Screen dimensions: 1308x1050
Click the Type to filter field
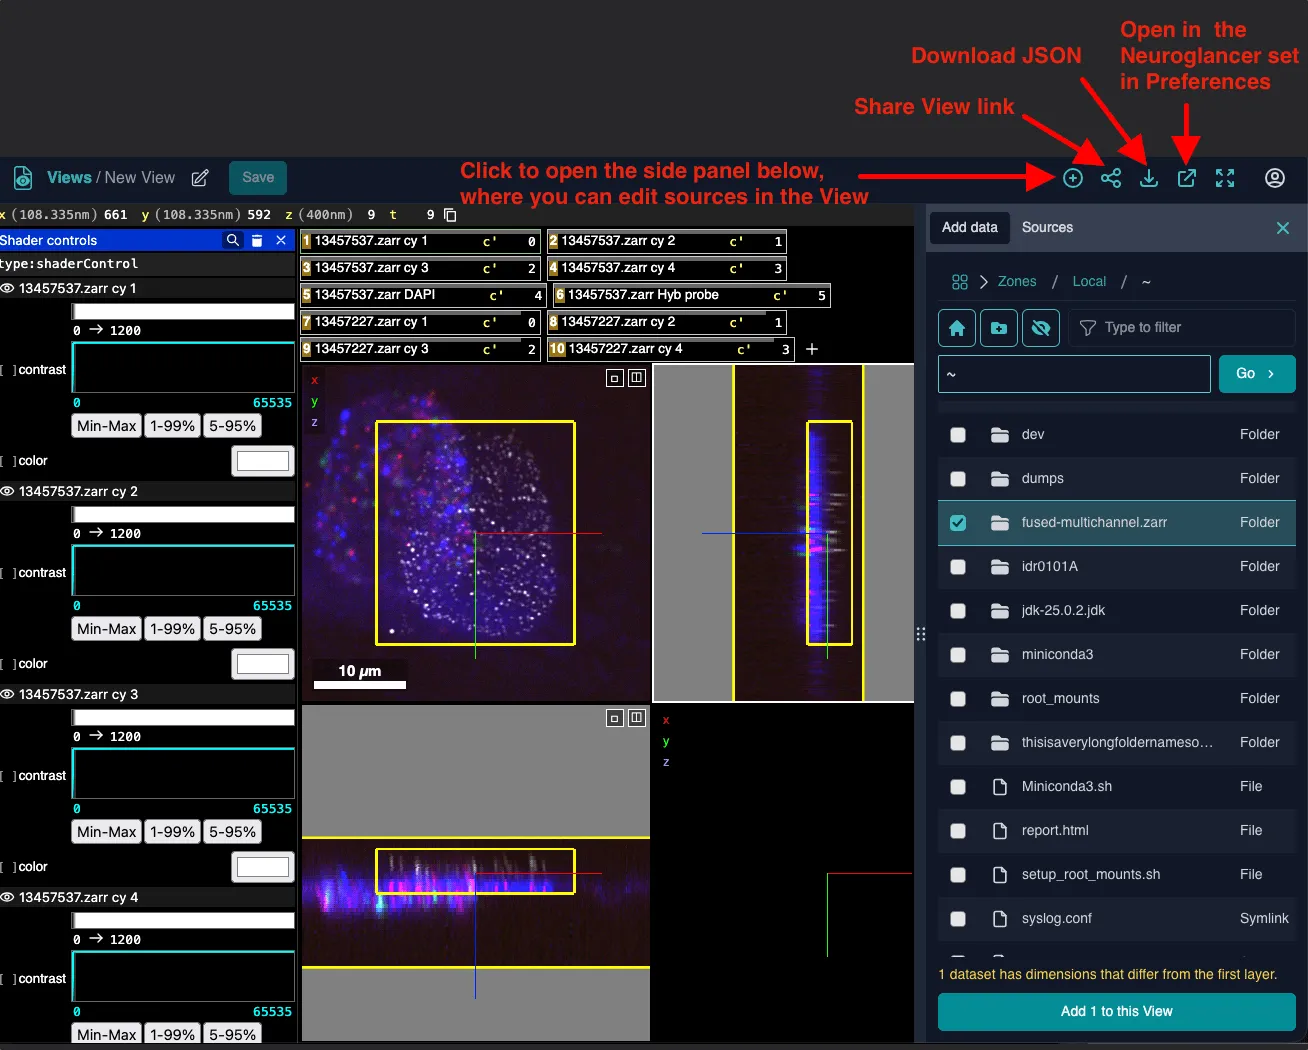coord(1182,328)
